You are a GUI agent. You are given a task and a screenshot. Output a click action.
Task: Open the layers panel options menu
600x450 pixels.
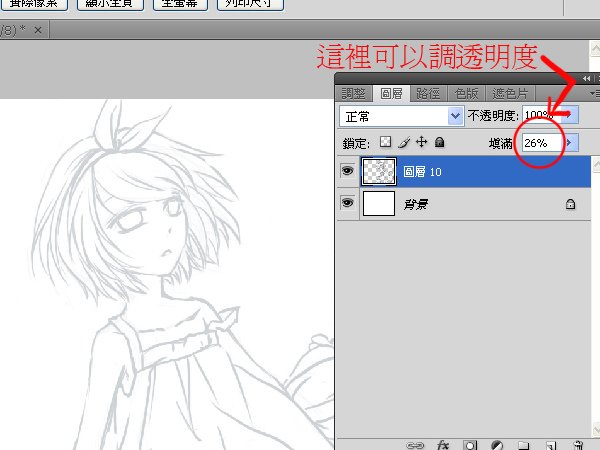point(595,93)
